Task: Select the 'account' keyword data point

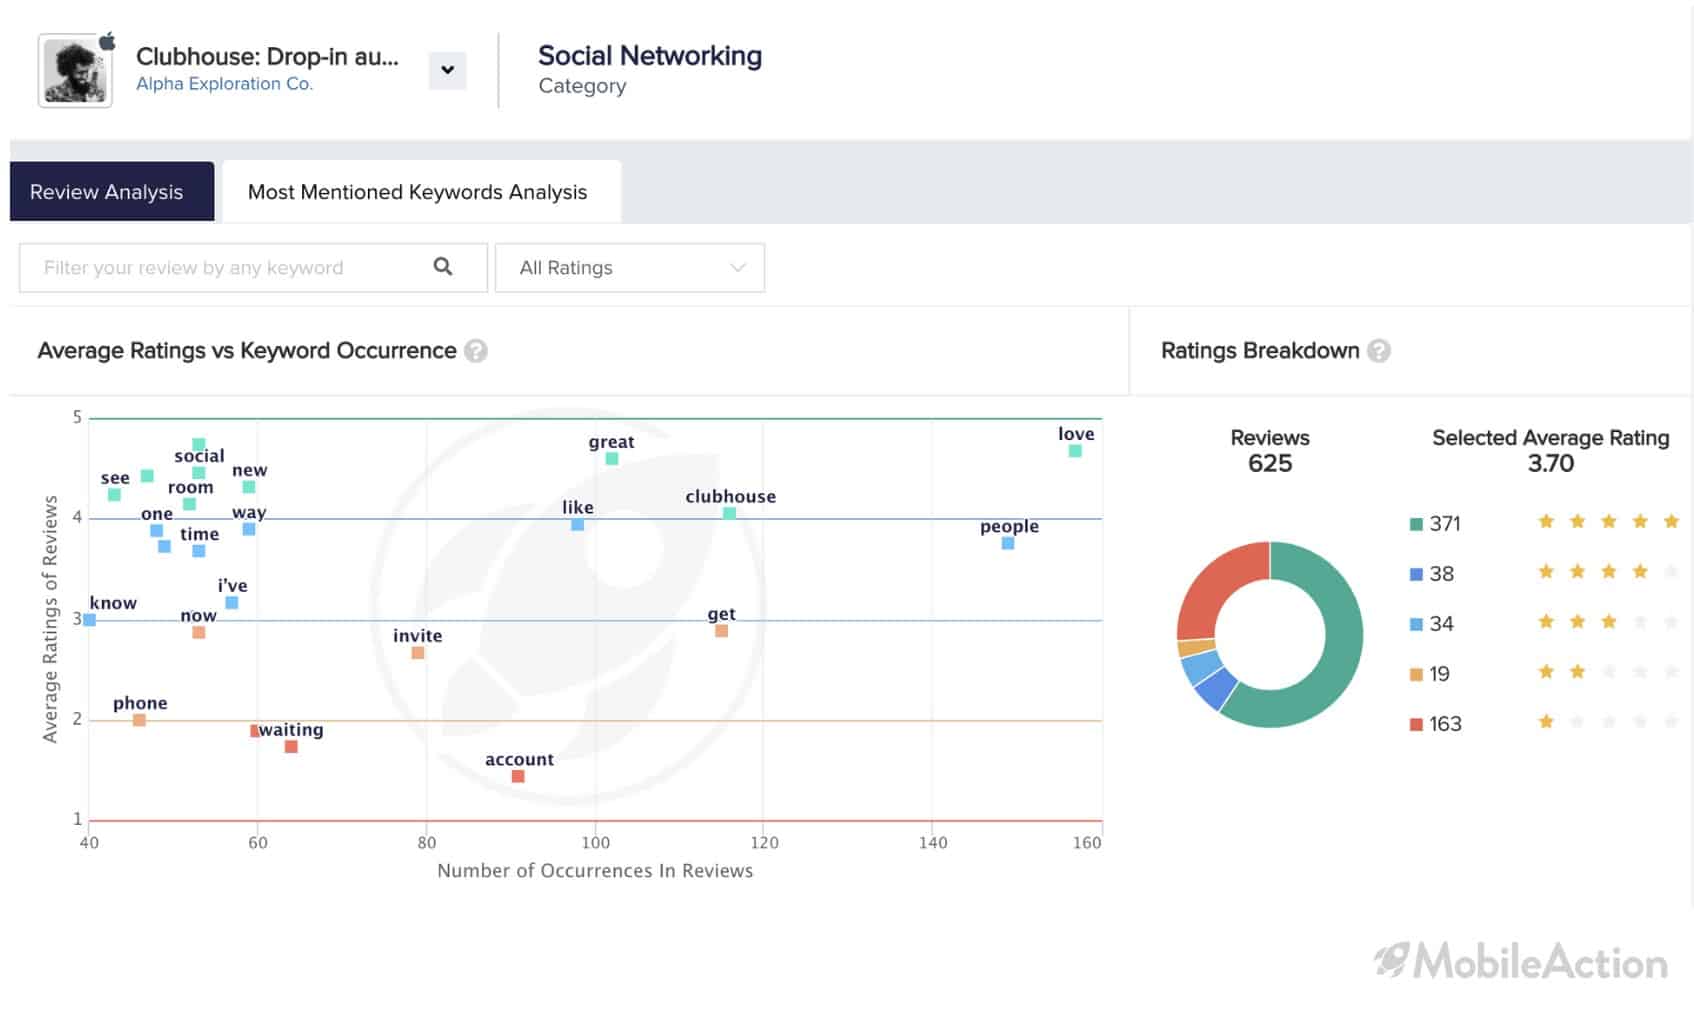Action: point(518,776)
